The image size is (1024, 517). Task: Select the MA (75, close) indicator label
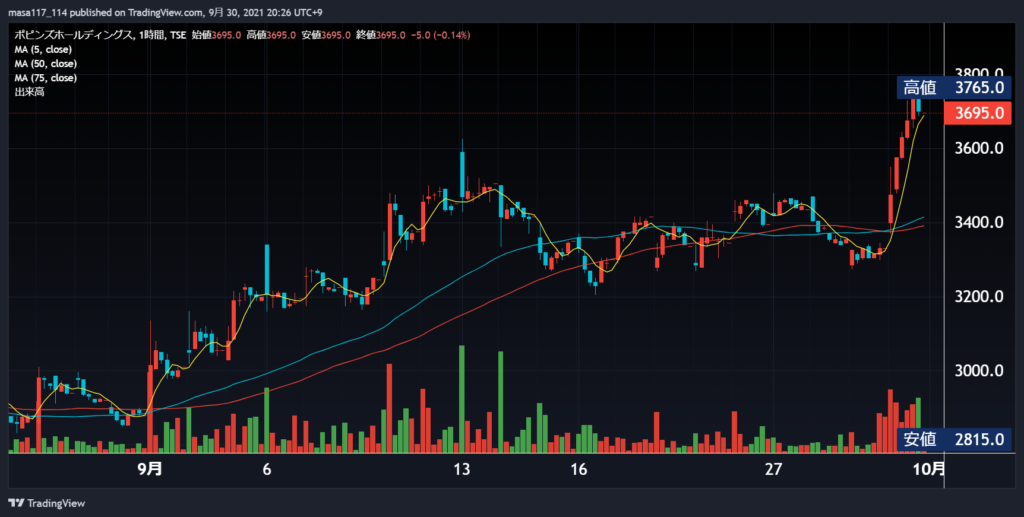46,78
